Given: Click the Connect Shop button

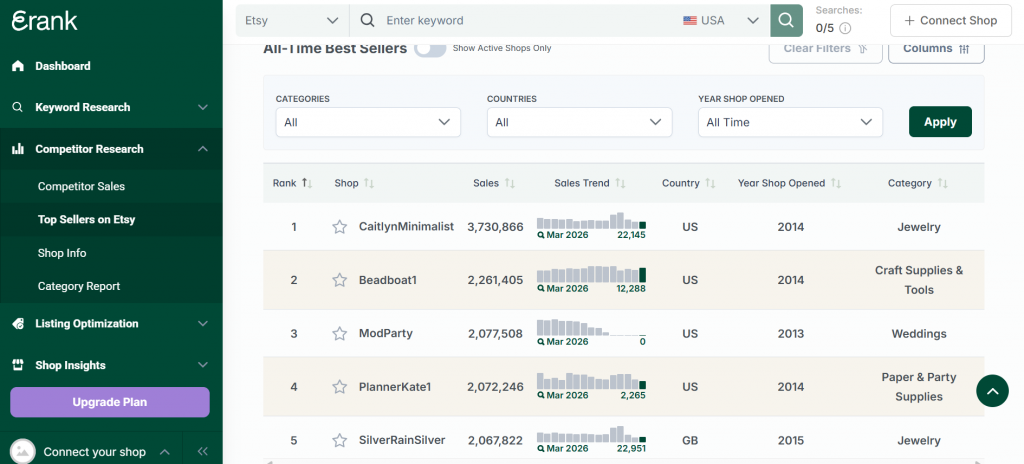Looking at the screenshot, I should (x=950, y=20).
